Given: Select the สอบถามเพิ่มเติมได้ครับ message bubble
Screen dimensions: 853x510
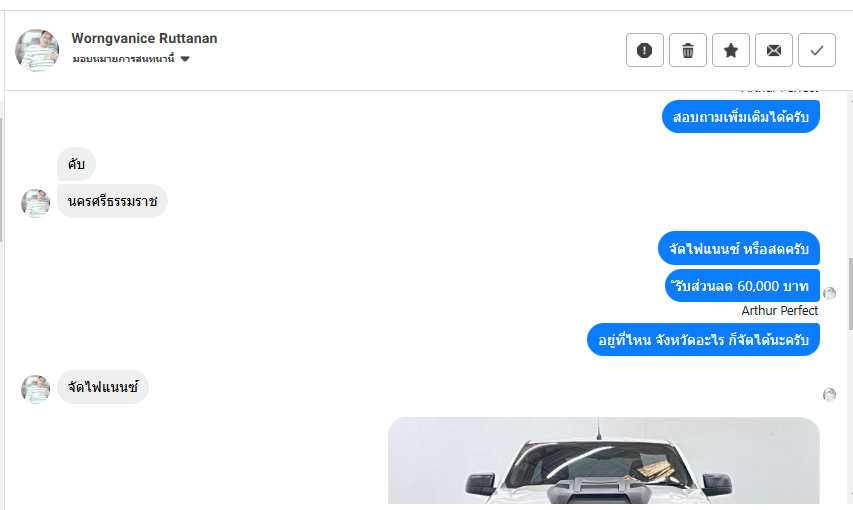Looking at the screenshot, I should [x=740, y=116].
